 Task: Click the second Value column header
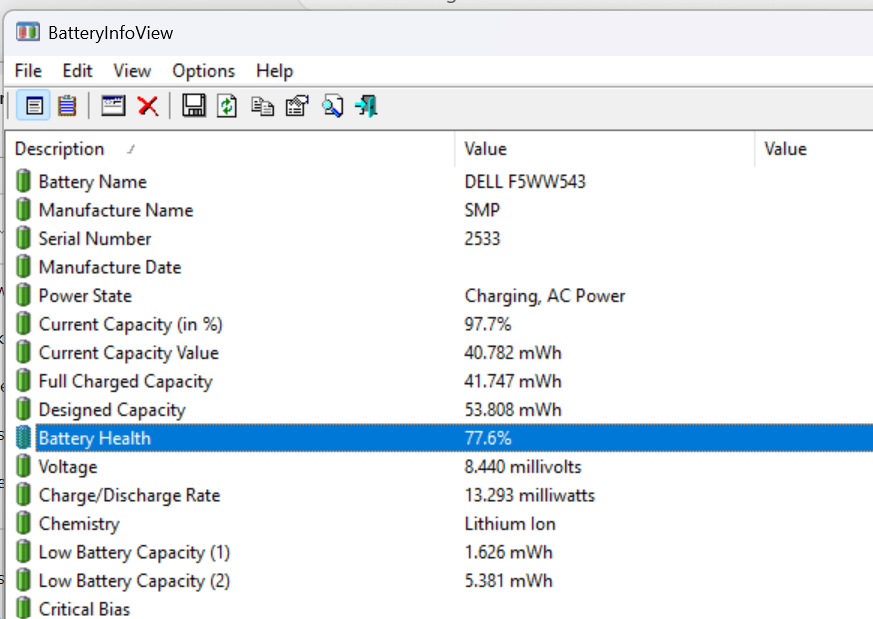(x=814, y=149)
